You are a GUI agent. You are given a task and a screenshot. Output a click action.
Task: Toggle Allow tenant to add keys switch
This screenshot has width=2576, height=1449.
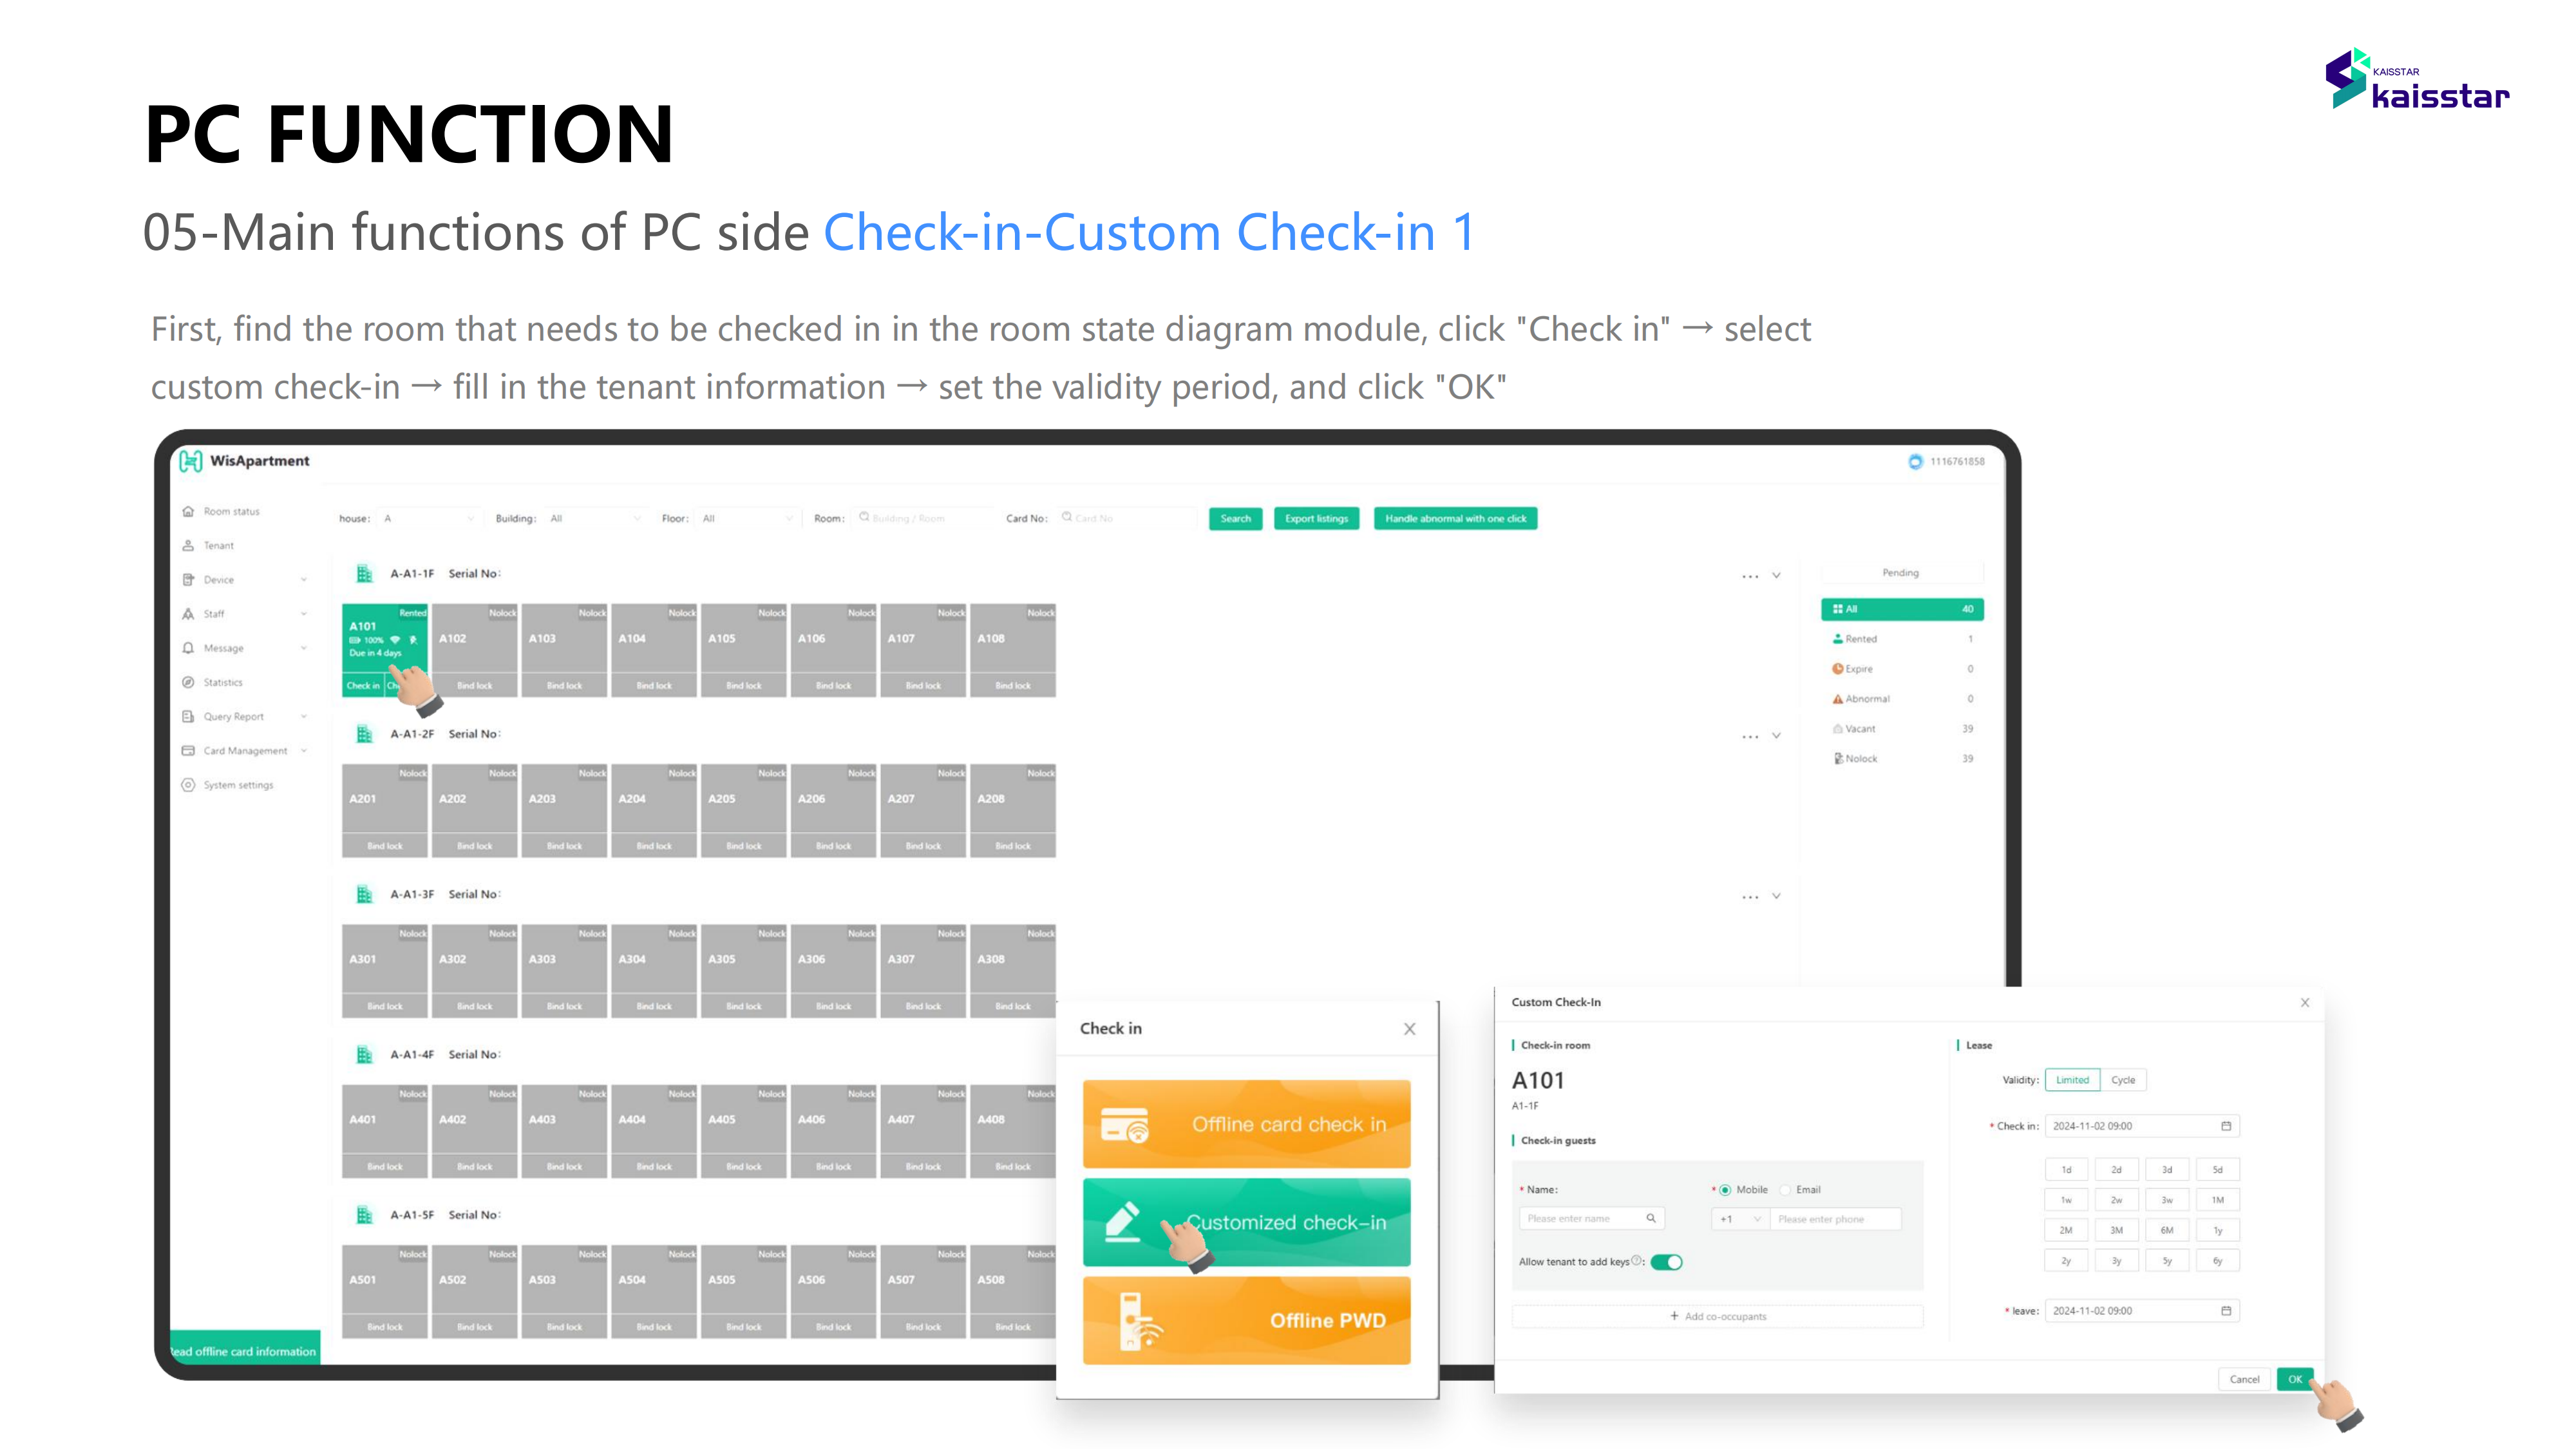point(1666,1262)
